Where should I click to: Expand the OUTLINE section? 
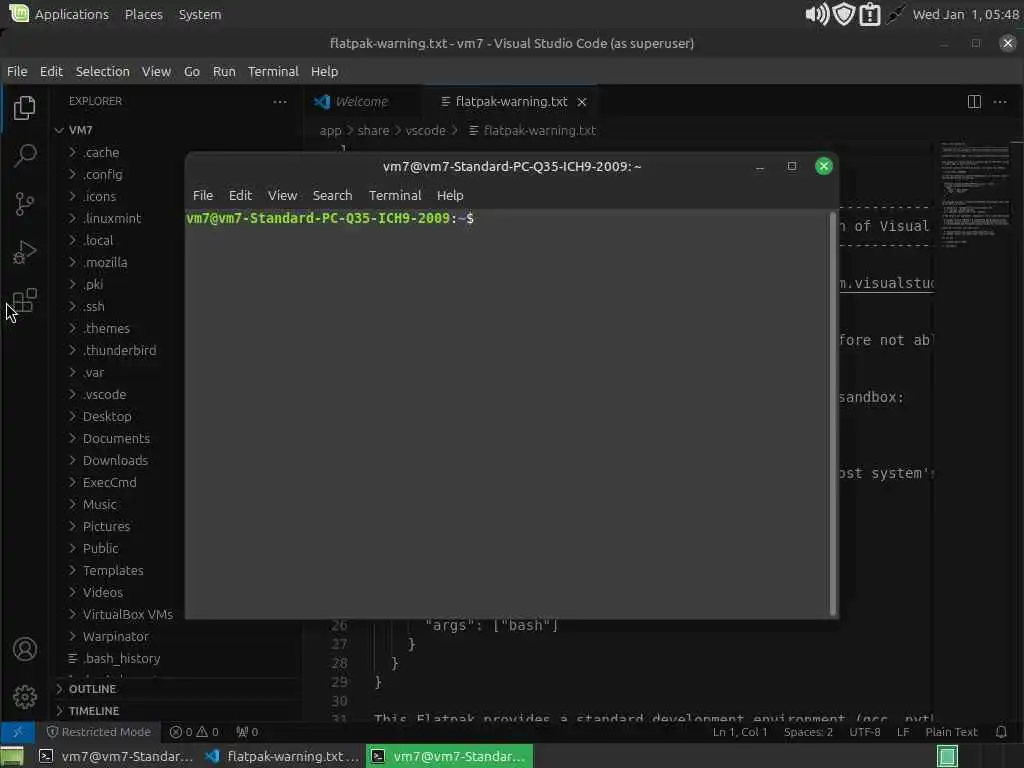(92, 689)
